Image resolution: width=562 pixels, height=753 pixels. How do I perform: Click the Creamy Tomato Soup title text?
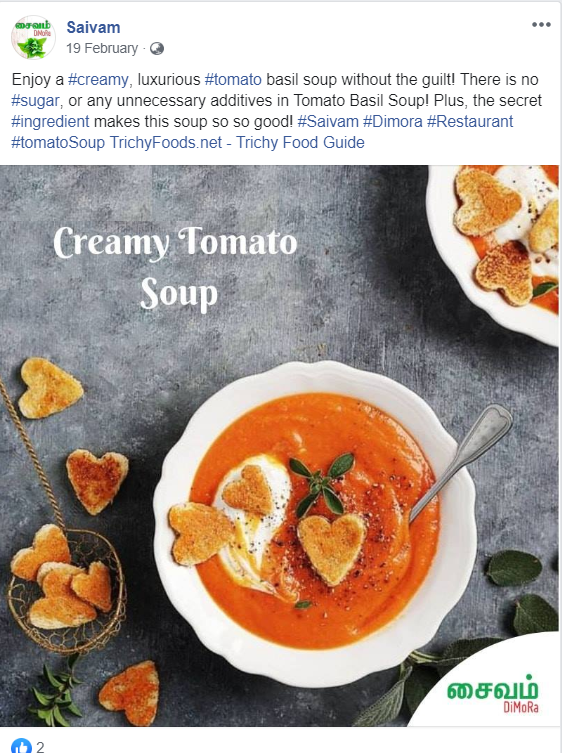pyautogui.click(x=175, y=267)
